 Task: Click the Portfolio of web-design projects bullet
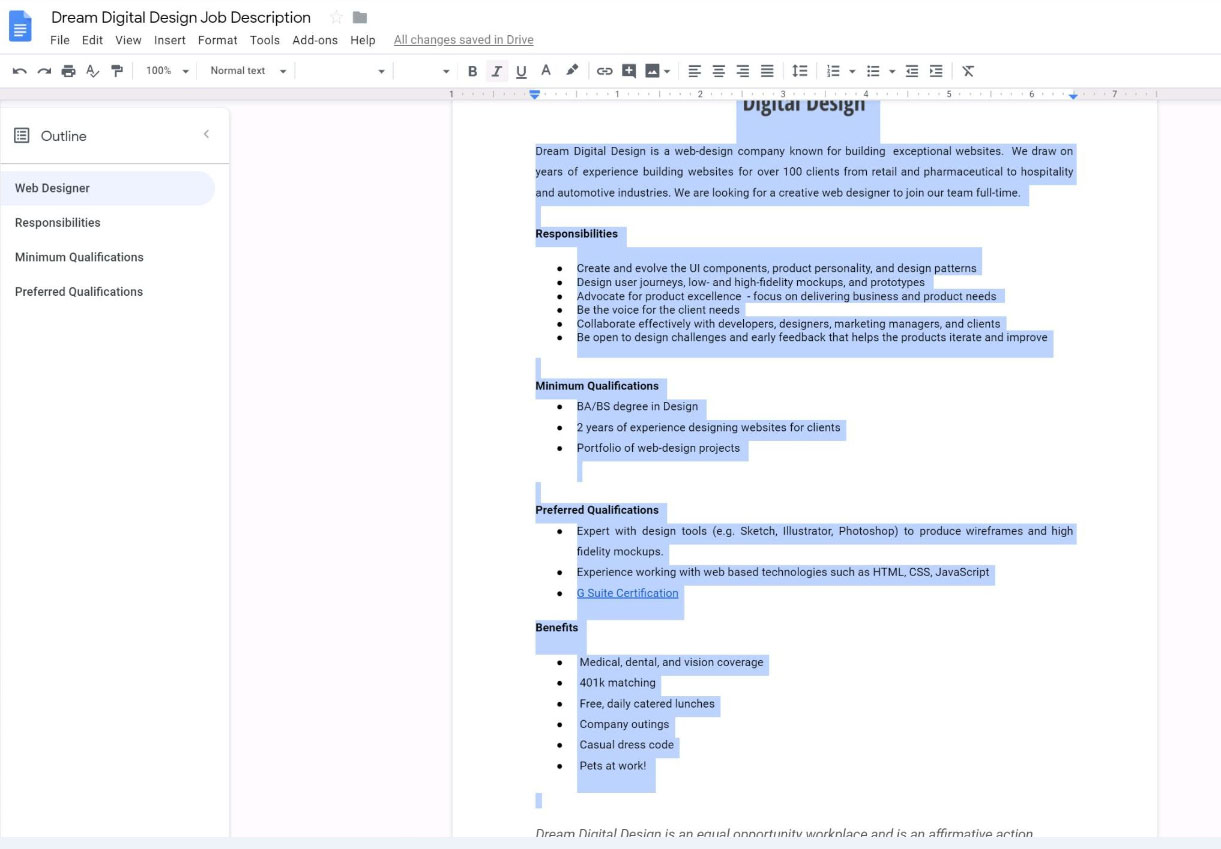[x=658, y=448]
